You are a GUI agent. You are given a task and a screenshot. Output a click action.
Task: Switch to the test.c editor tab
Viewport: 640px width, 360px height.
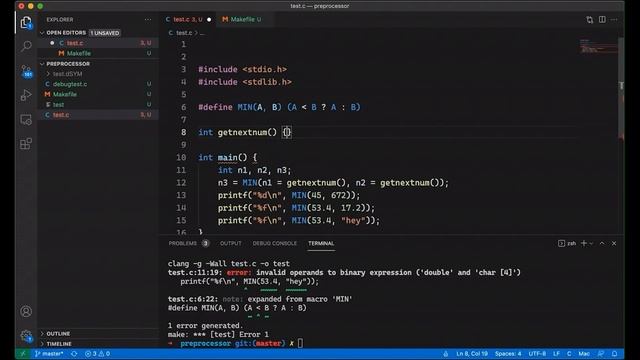pyautogui.click(x=188, y=20)
